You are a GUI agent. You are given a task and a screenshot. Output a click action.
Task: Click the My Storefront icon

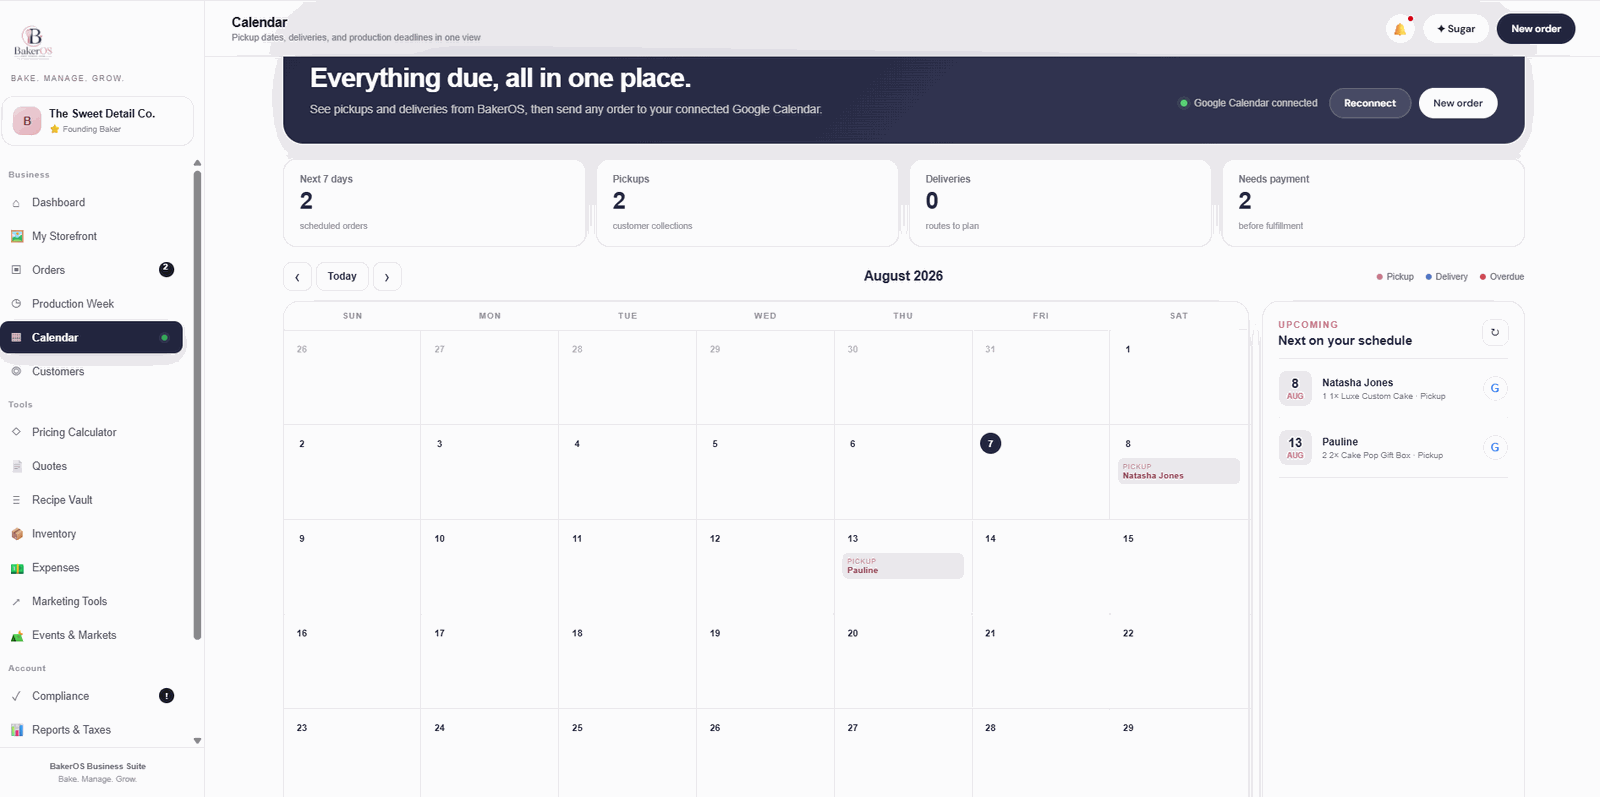[16, 237]
